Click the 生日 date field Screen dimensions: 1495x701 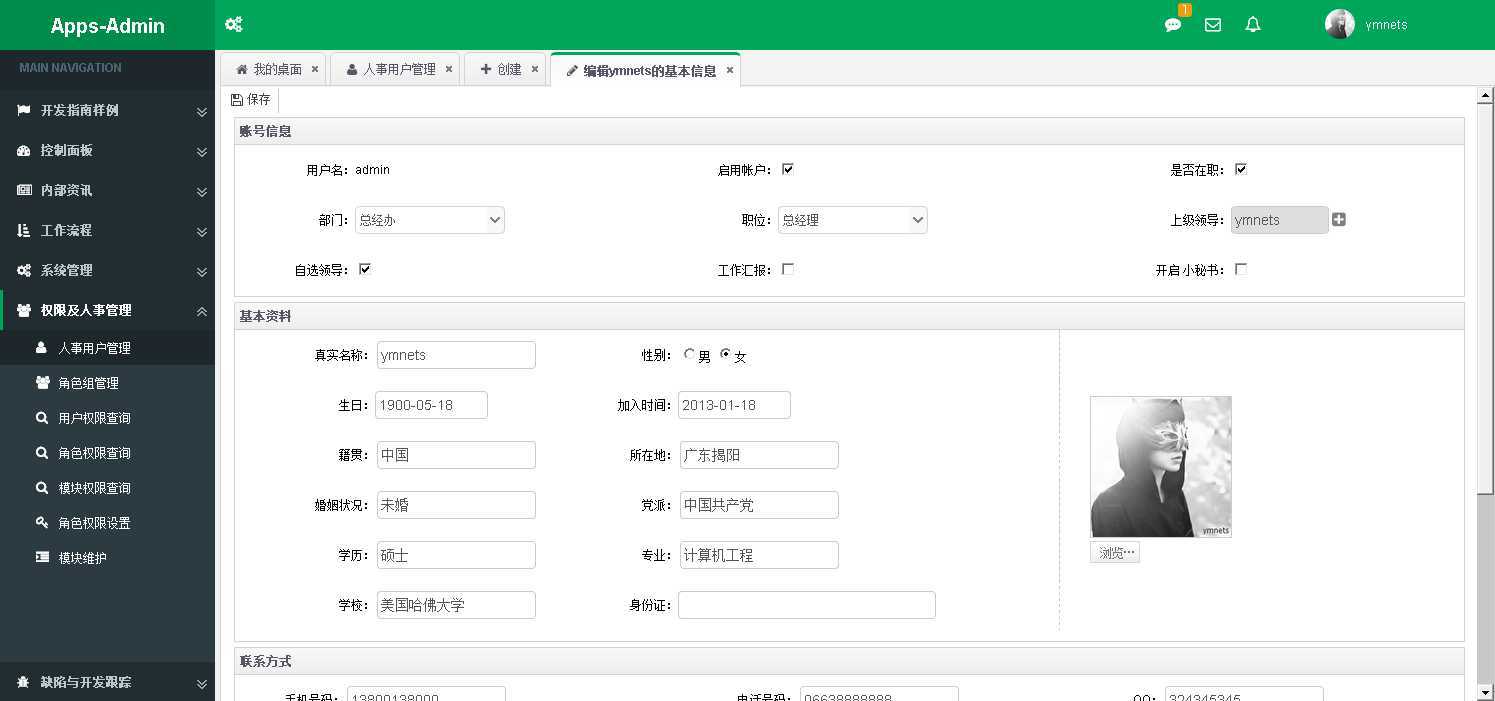431,405
